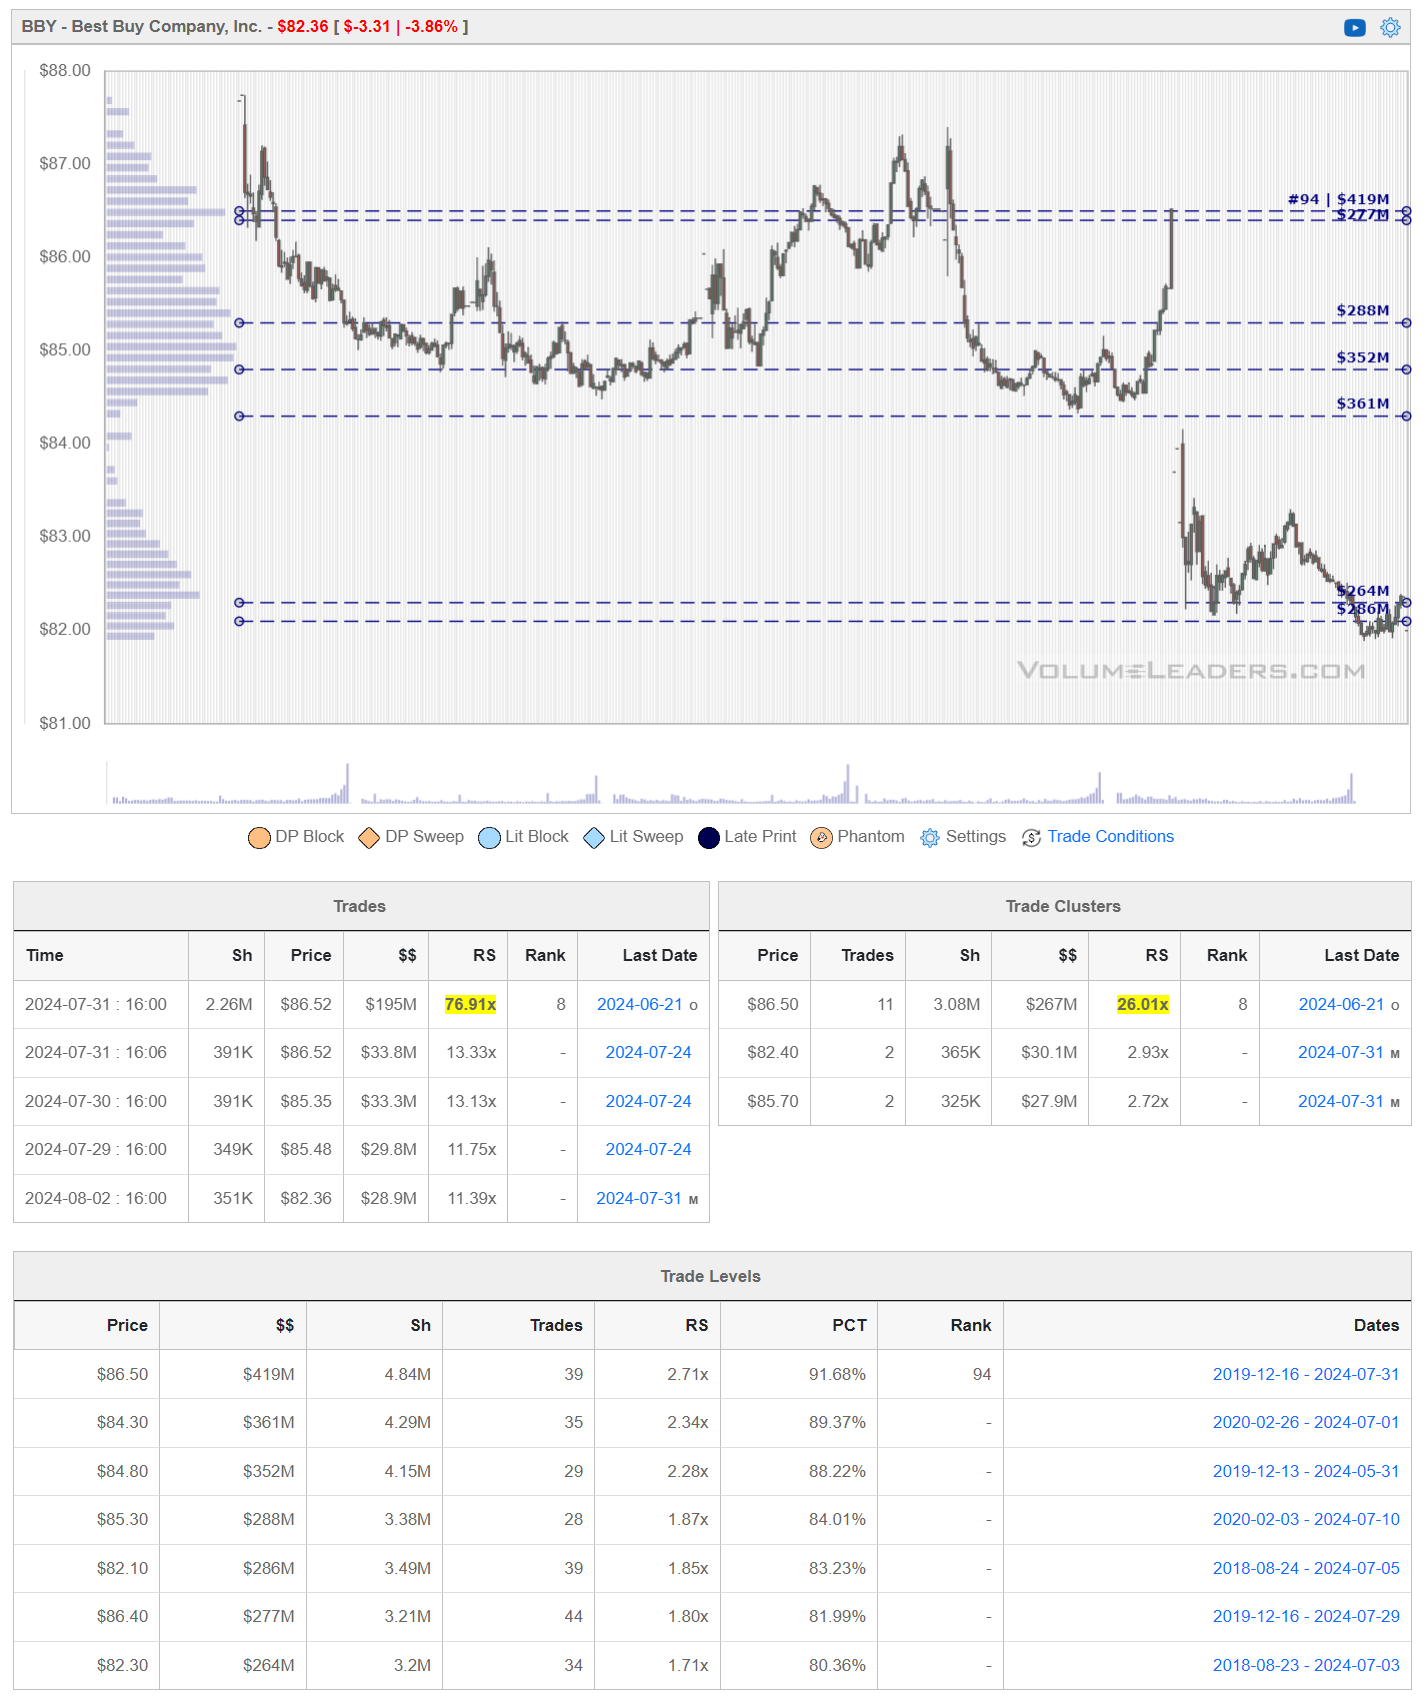
Task: Open chart settings gear in header
Action: pyautogui.click(x=1390, y=28)
